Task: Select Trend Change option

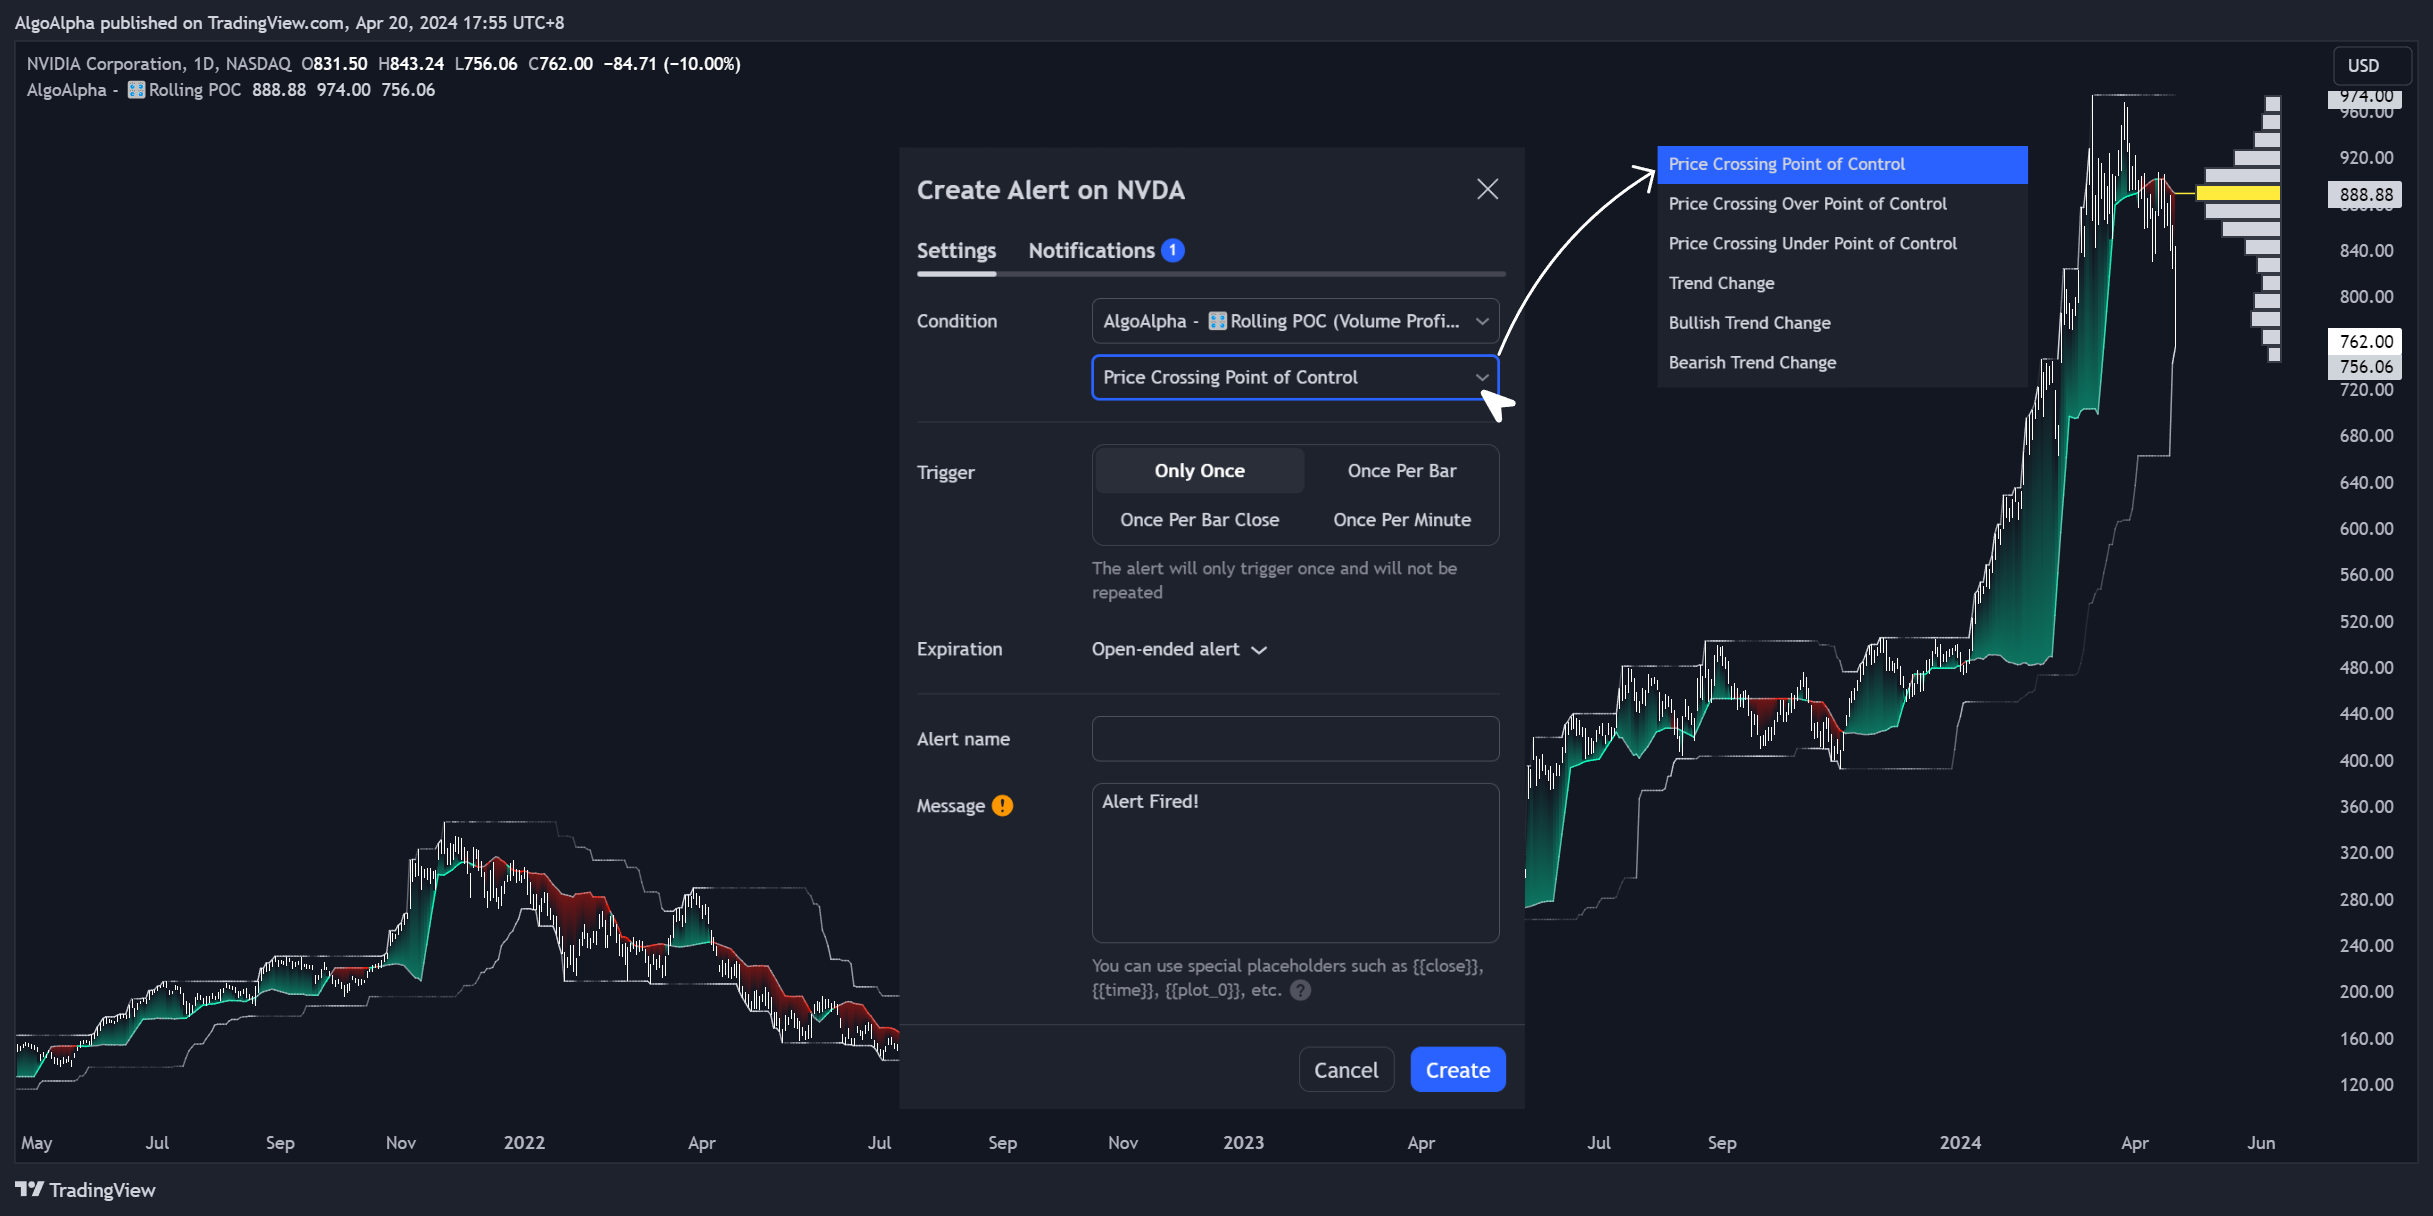Action: (1842, 283)
